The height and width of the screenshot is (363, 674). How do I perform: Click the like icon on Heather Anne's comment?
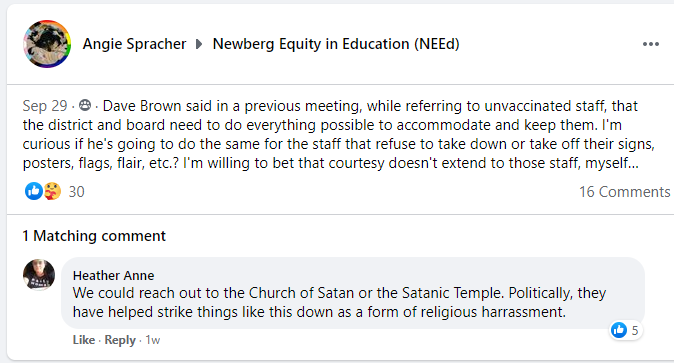pyautogui.click(x=619, y=330)
